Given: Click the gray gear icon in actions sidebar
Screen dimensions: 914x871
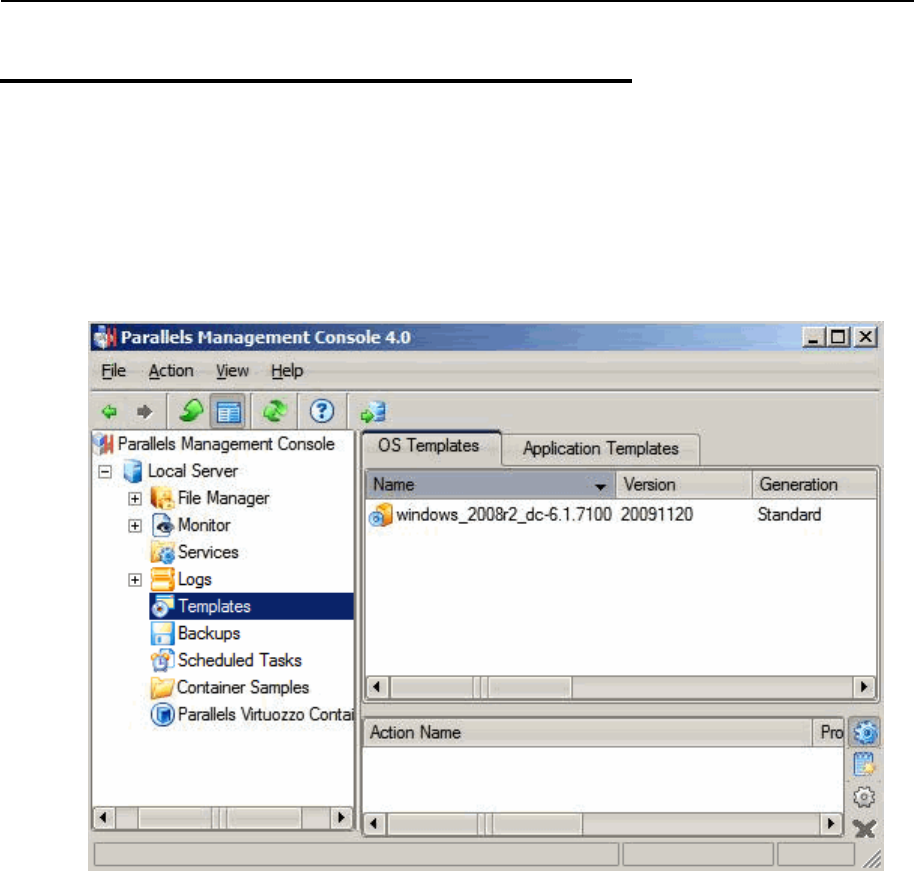Looking at the screenshot, I should coord(864,797).
